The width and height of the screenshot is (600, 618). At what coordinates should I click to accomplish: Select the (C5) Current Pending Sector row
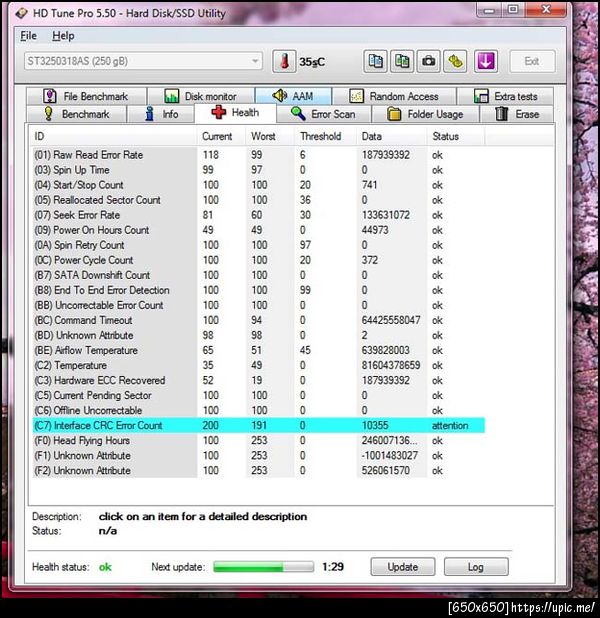(259, 395)
